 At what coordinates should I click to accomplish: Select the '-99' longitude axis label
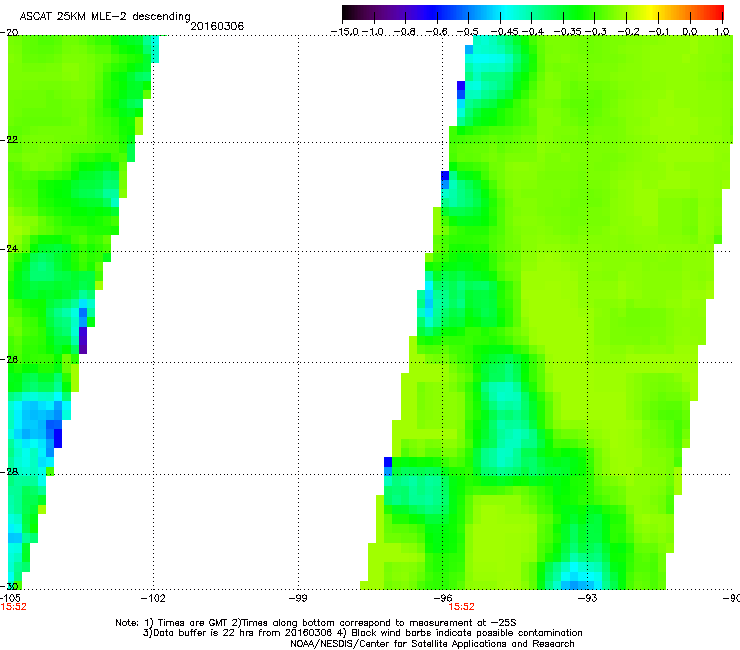coord(298,598)
